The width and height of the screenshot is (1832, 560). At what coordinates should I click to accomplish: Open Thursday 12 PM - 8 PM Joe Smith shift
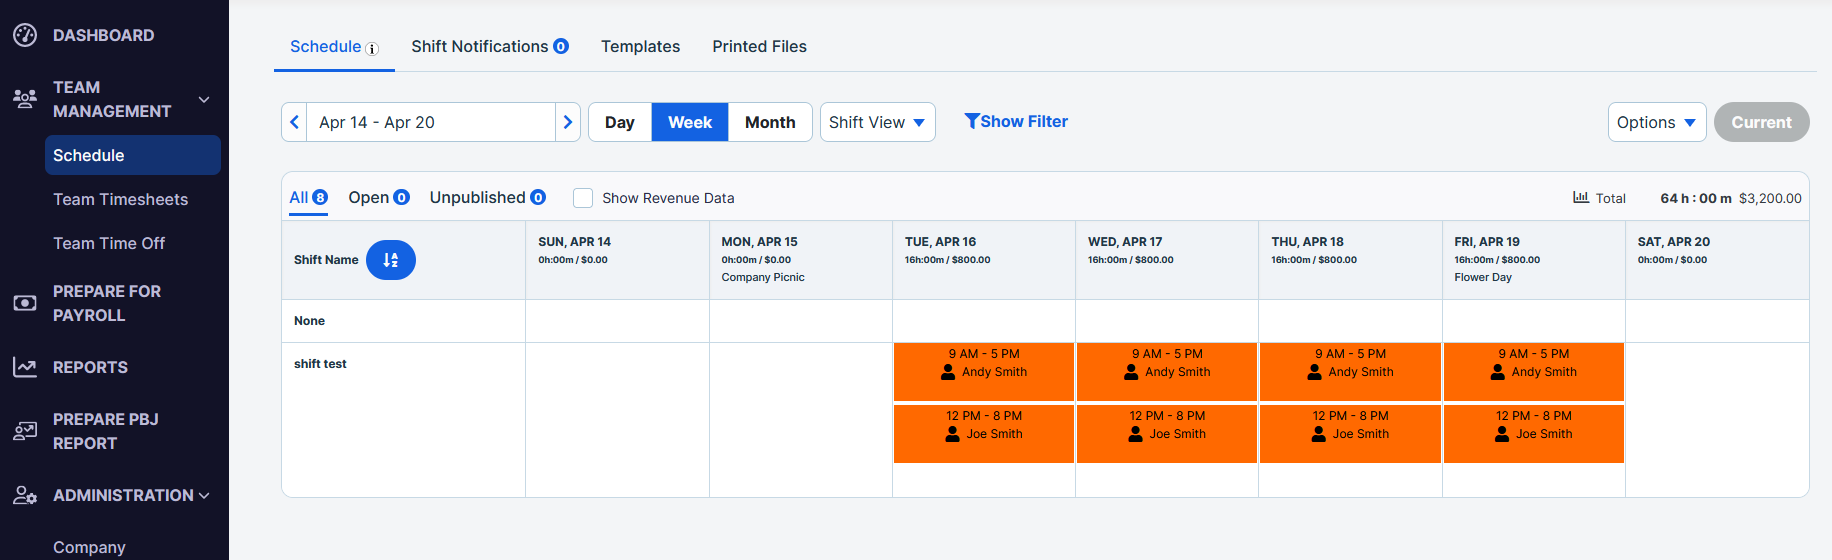pos(1350,434)
